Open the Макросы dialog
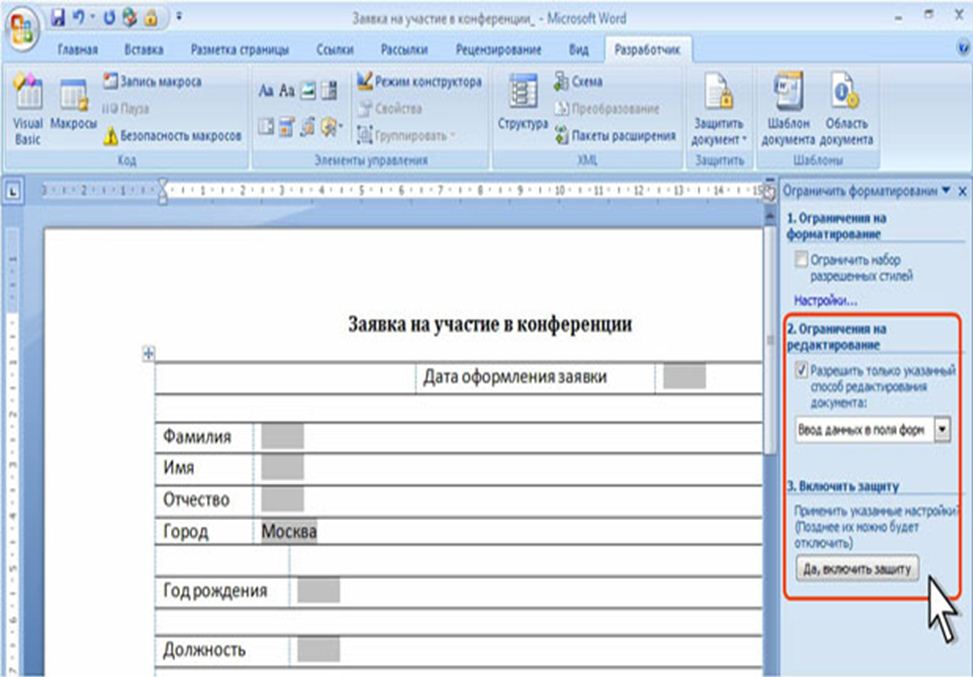This screenshot has height=677, width=973. coord(73,104)
